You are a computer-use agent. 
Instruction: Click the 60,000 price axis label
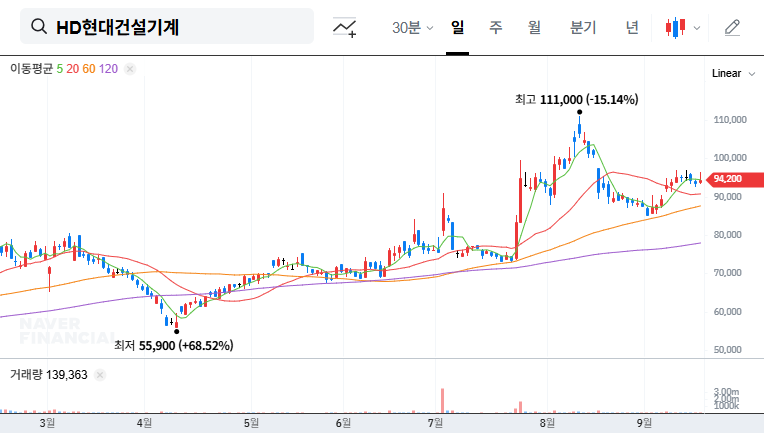coord(727,312)
